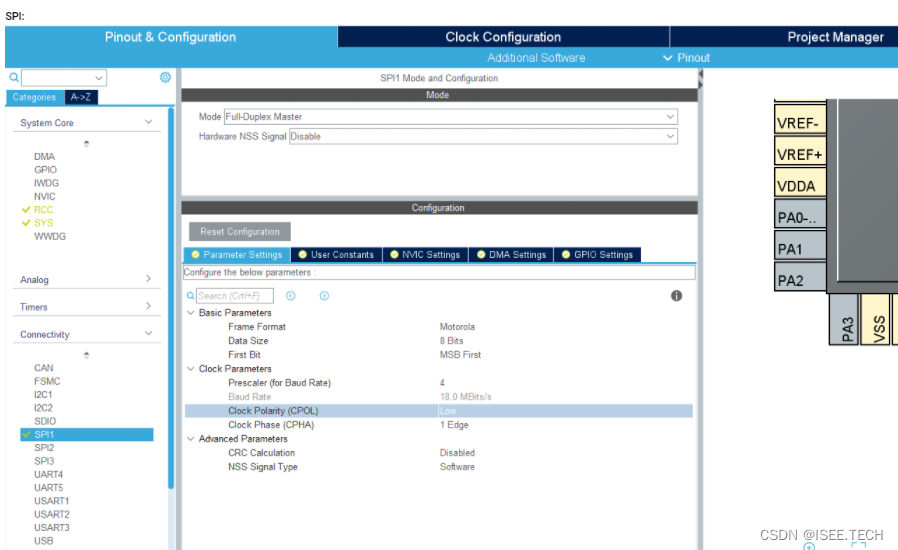Viewport: 898px width, 550px height.
Task: Open Hardware NSS Signal dropdown
Action: click(483, 136)
